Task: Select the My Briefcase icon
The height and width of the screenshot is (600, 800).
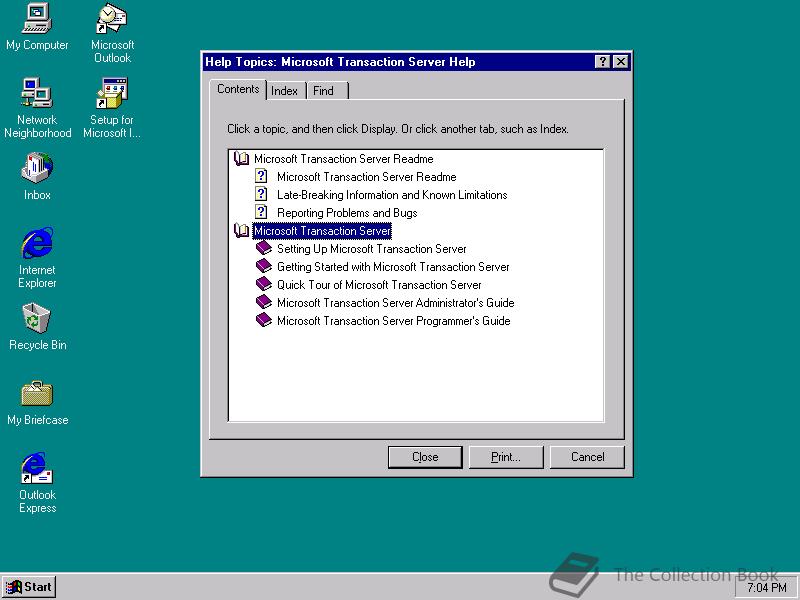Action: coord(37,403)
